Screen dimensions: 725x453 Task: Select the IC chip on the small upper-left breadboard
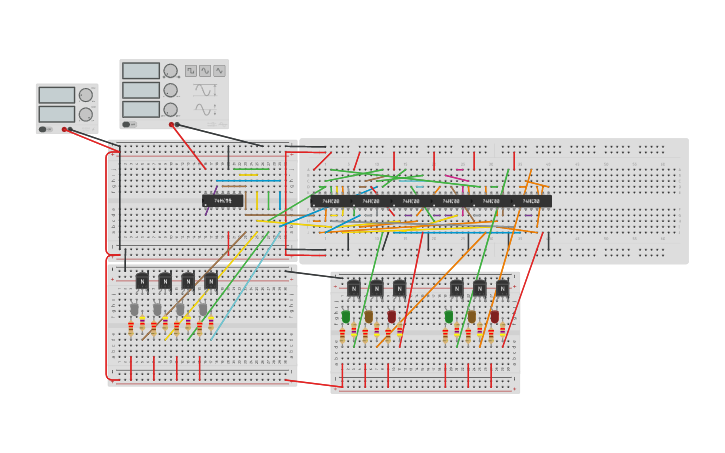pyautogui.click(x=223, y=201)
